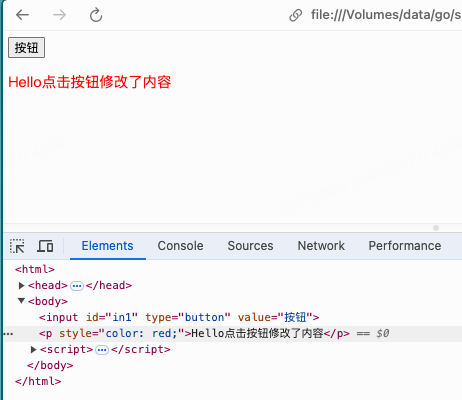The width and height of the screenshot is (462, 400).
Task: Select the </body> closing tag
Action: click(50, 365)
